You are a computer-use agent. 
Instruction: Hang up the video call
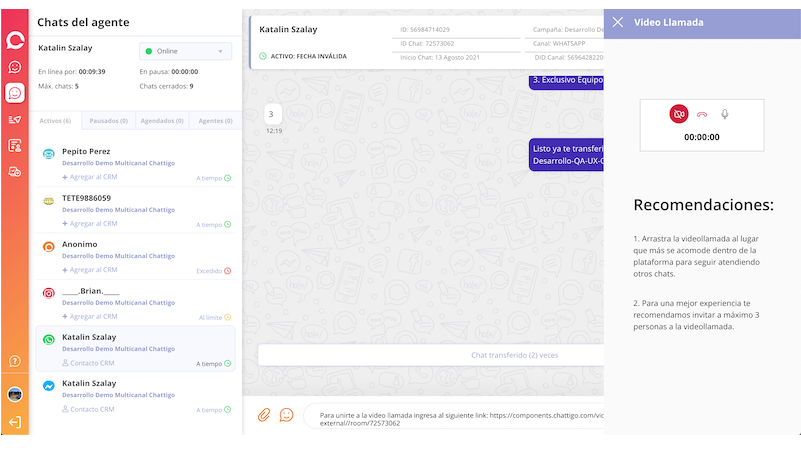click(x=702, y=114)
